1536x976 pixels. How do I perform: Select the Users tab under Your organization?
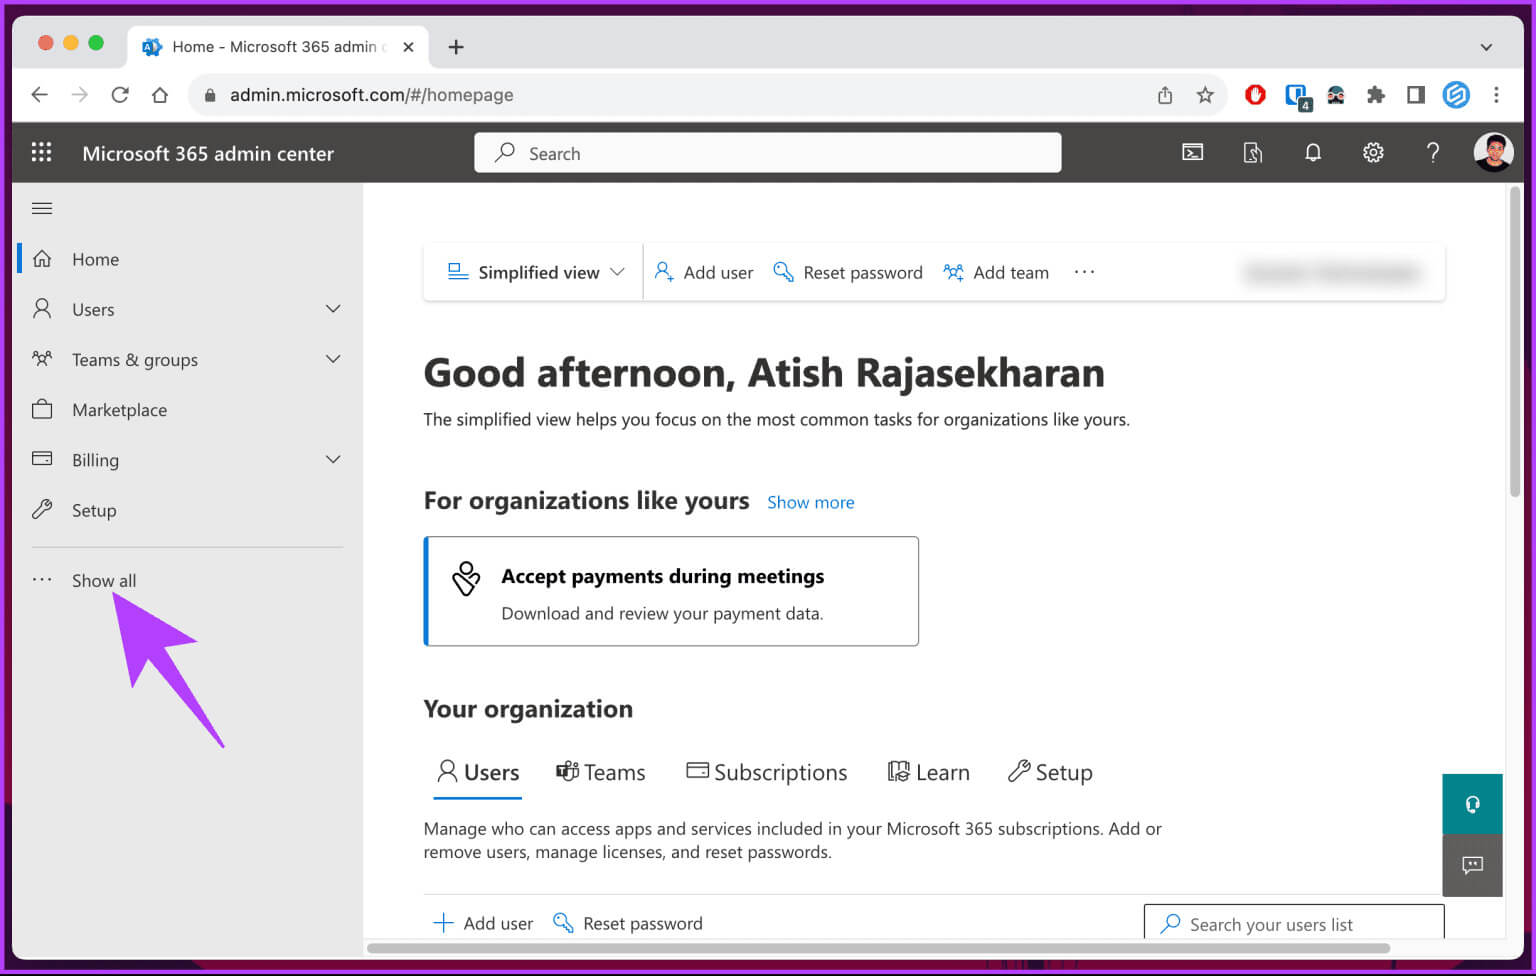(x=478, y=772)
